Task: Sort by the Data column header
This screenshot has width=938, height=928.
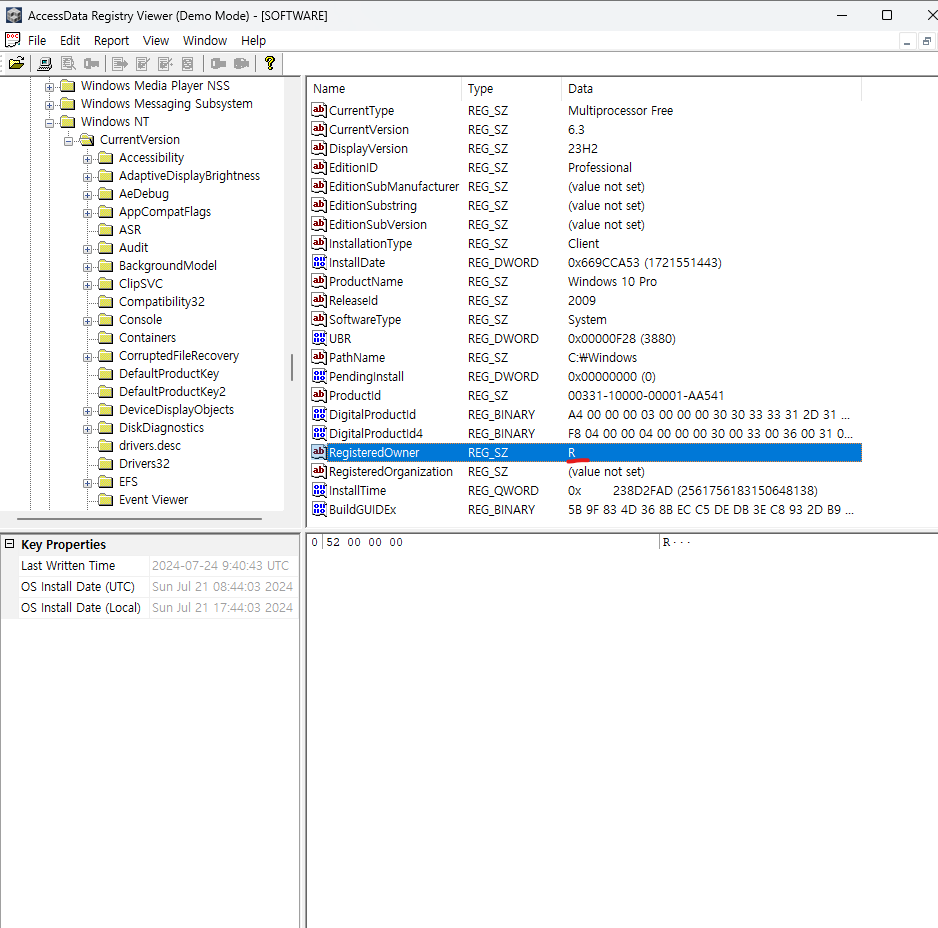Action: (711, 89)
